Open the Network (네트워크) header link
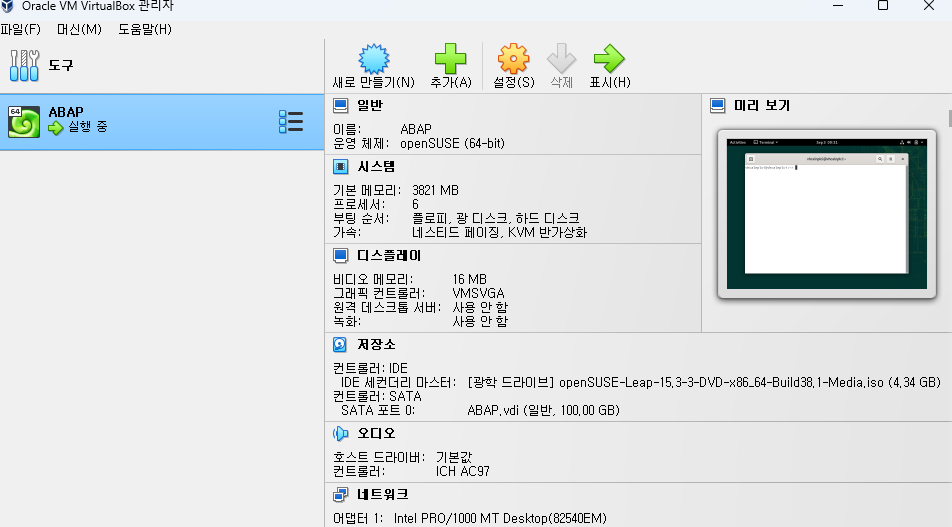The height and width of the screenshot is (527, 952). [382, 495]
